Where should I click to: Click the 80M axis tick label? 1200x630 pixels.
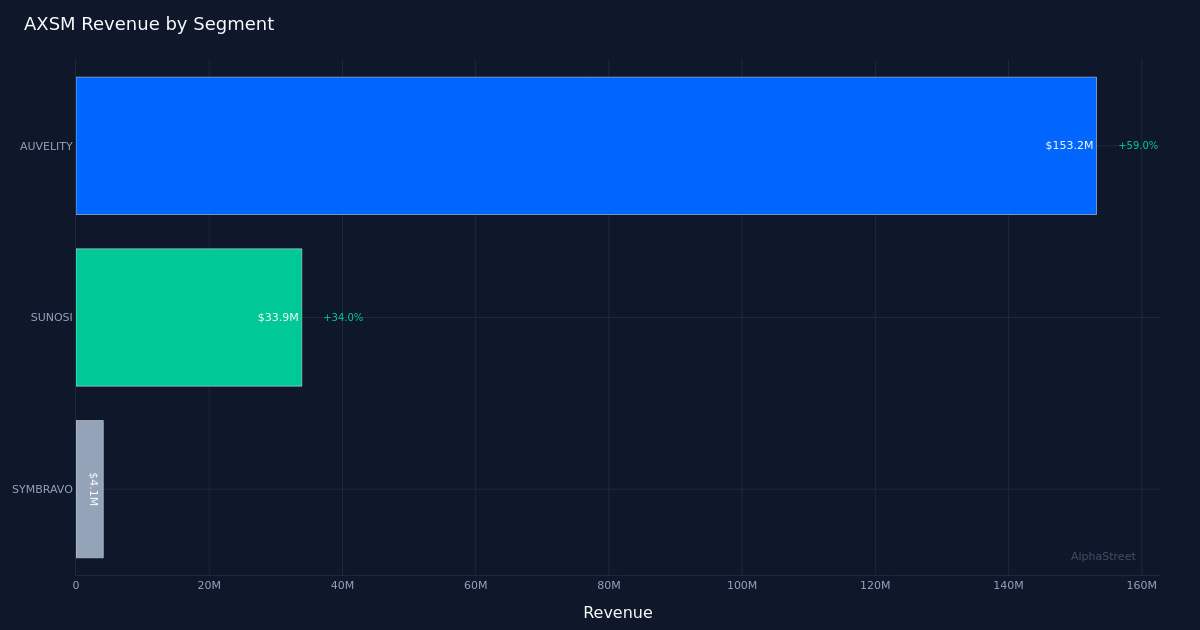[609, 586]
